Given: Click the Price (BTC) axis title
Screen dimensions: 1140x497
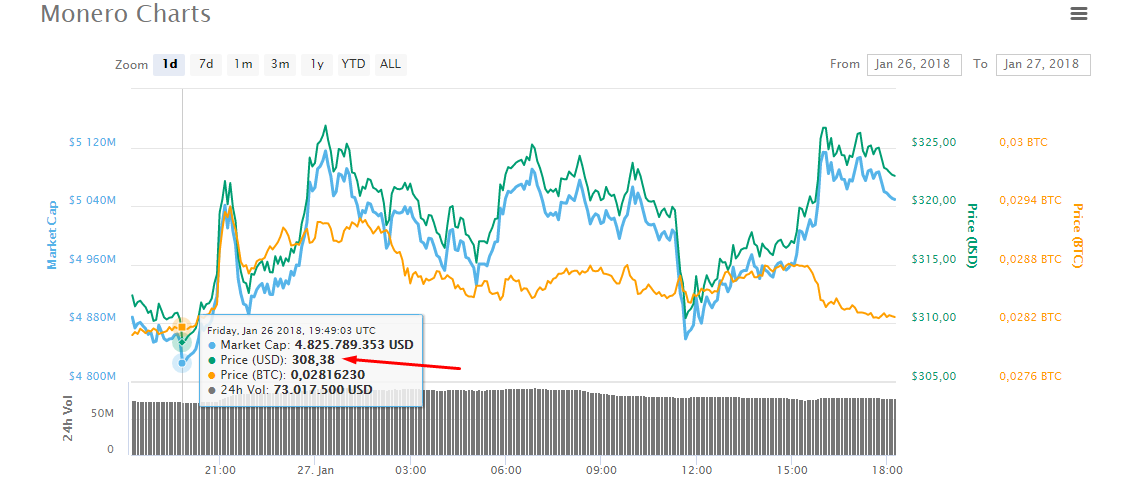Looking at the screenshot, I should pos(1077,235).
